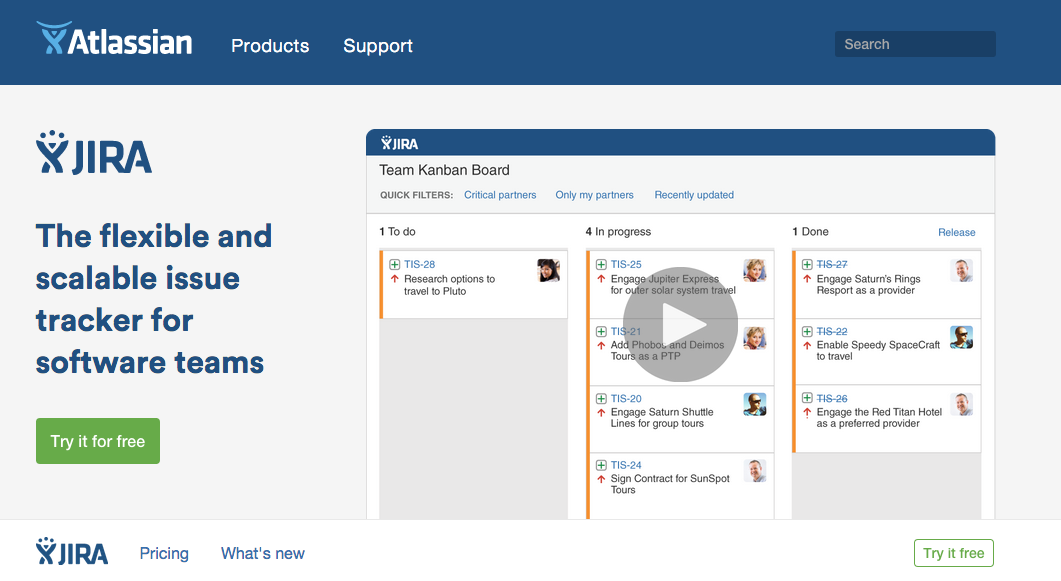
Task: Play the Kanban board demo video
Action: [x=680, y=325]
